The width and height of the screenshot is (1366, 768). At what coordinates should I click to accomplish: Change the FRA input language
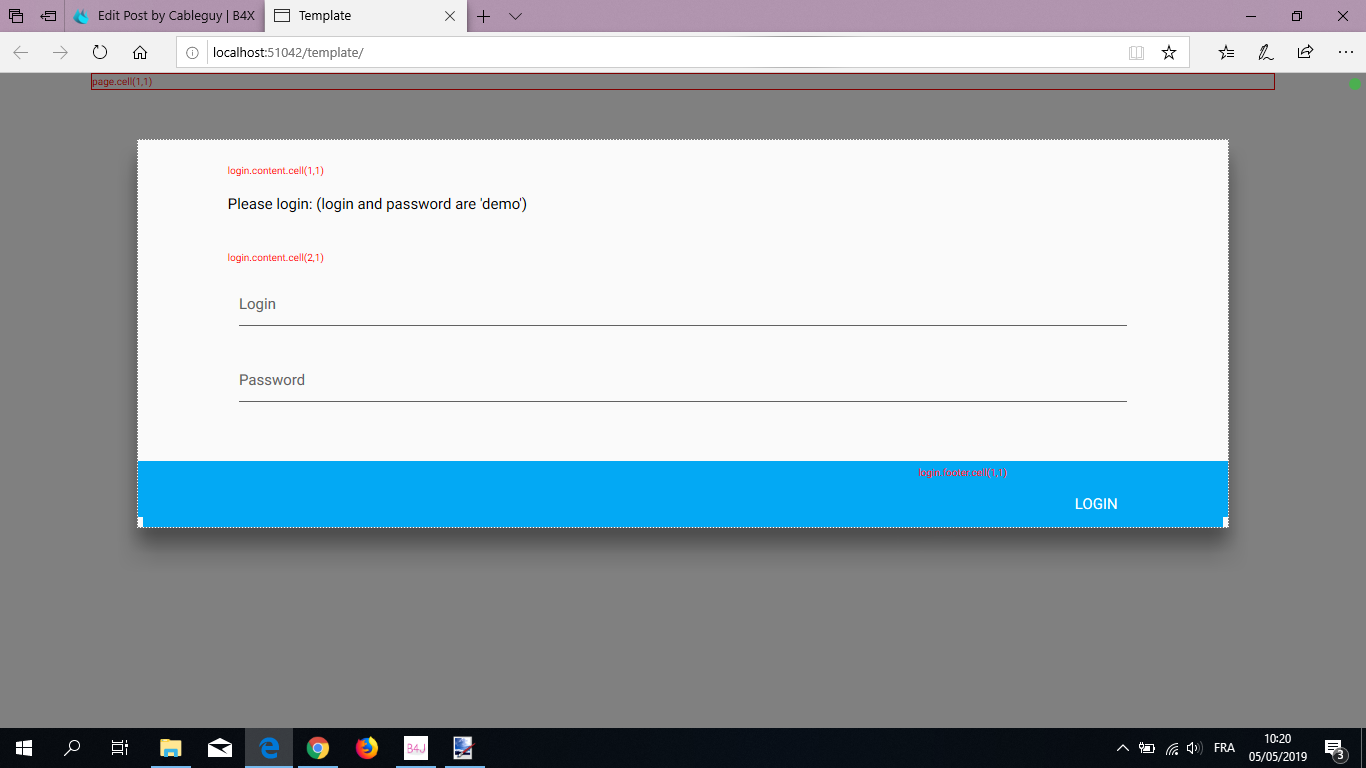(1224, 748)
